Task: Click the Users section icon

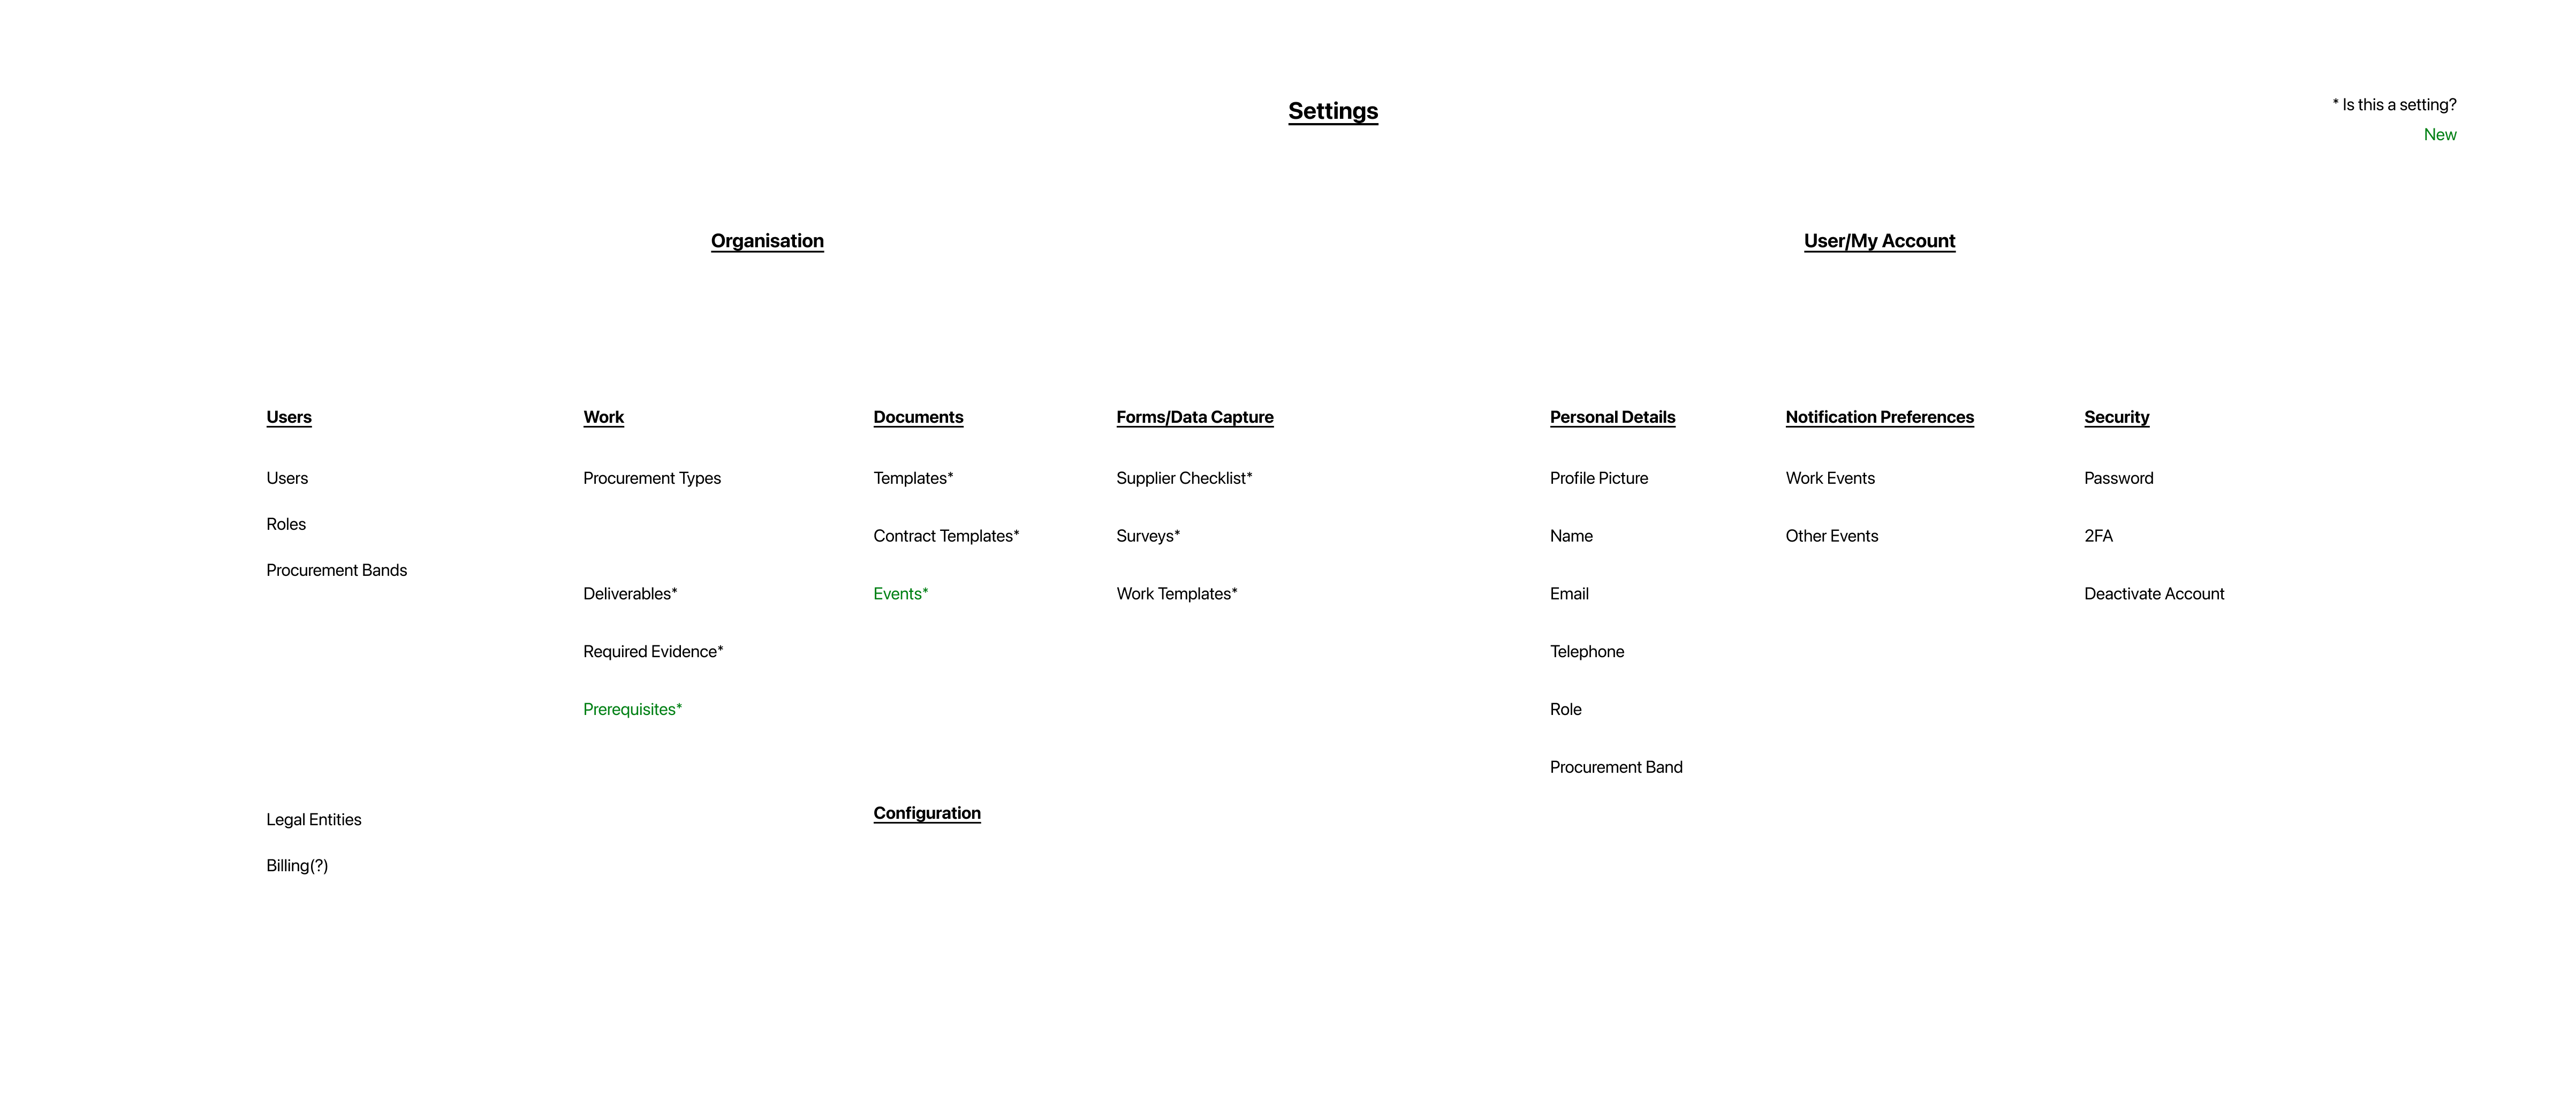Action: [289, 416]
